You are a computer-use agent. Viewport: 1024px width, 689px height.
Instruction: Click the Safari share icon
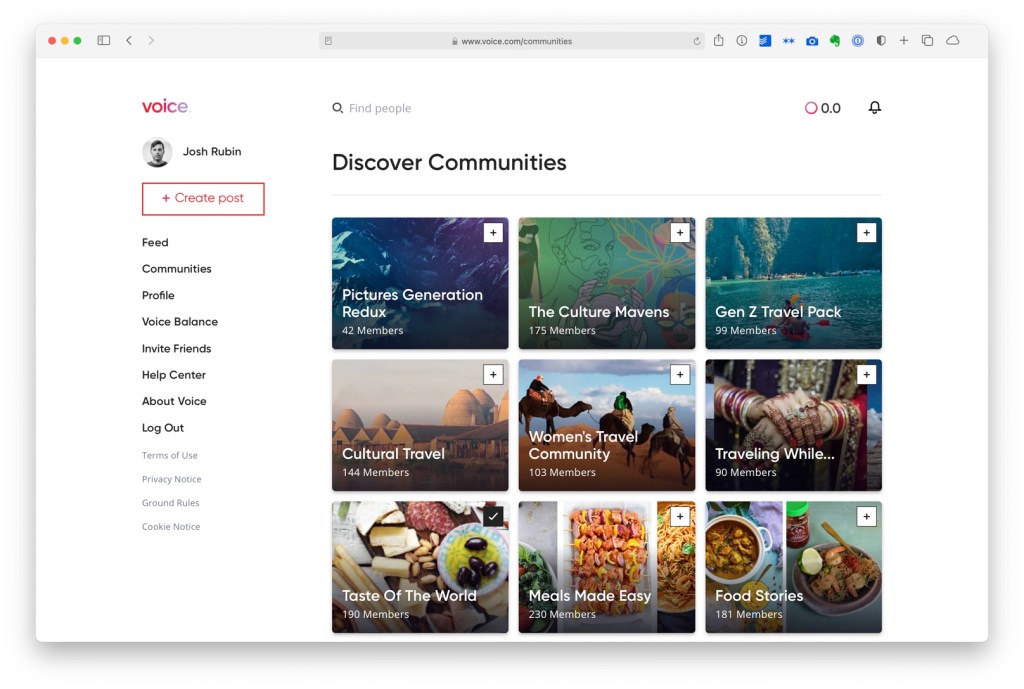point(718,41)
